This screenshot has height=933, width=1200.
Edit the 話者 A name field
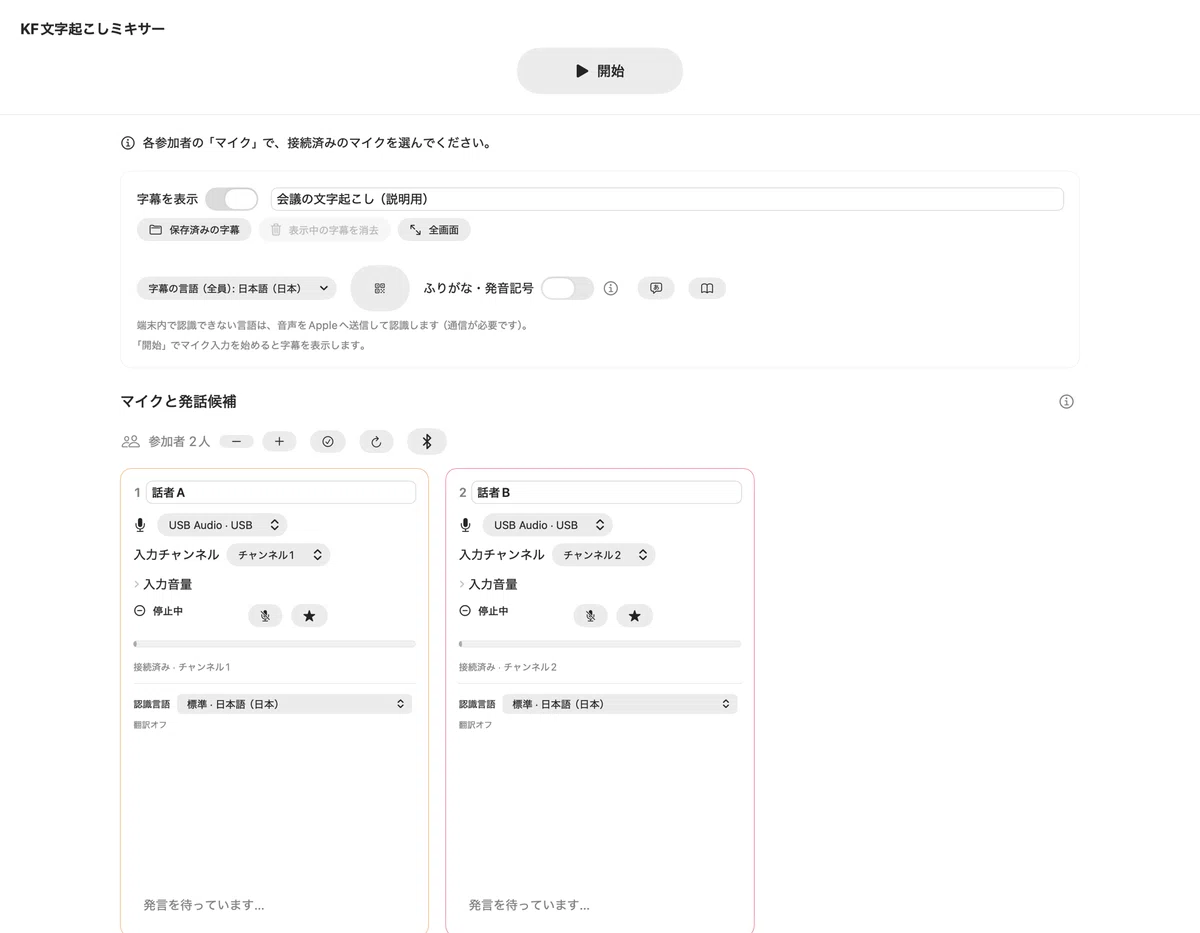pyautogui.click(x=281, y=492)
